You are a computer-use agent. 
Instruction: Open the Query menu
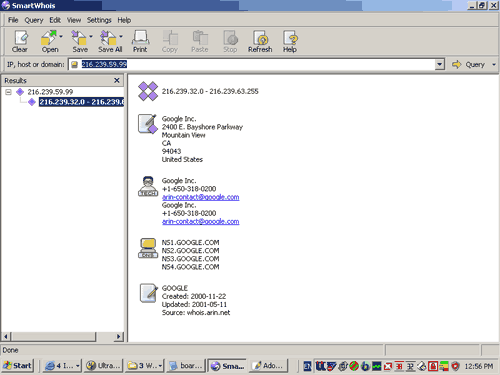(x=34, y=20)
